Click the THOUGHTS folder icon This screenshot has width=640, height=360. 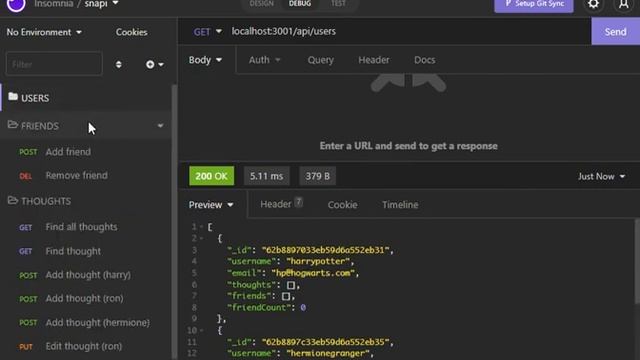pos(13,200)
